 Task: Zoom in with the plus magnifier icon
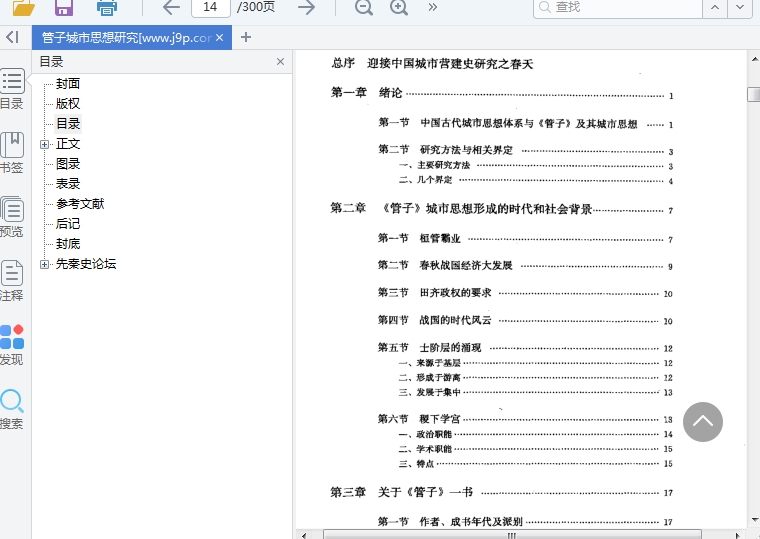click(x=399, y=7)
